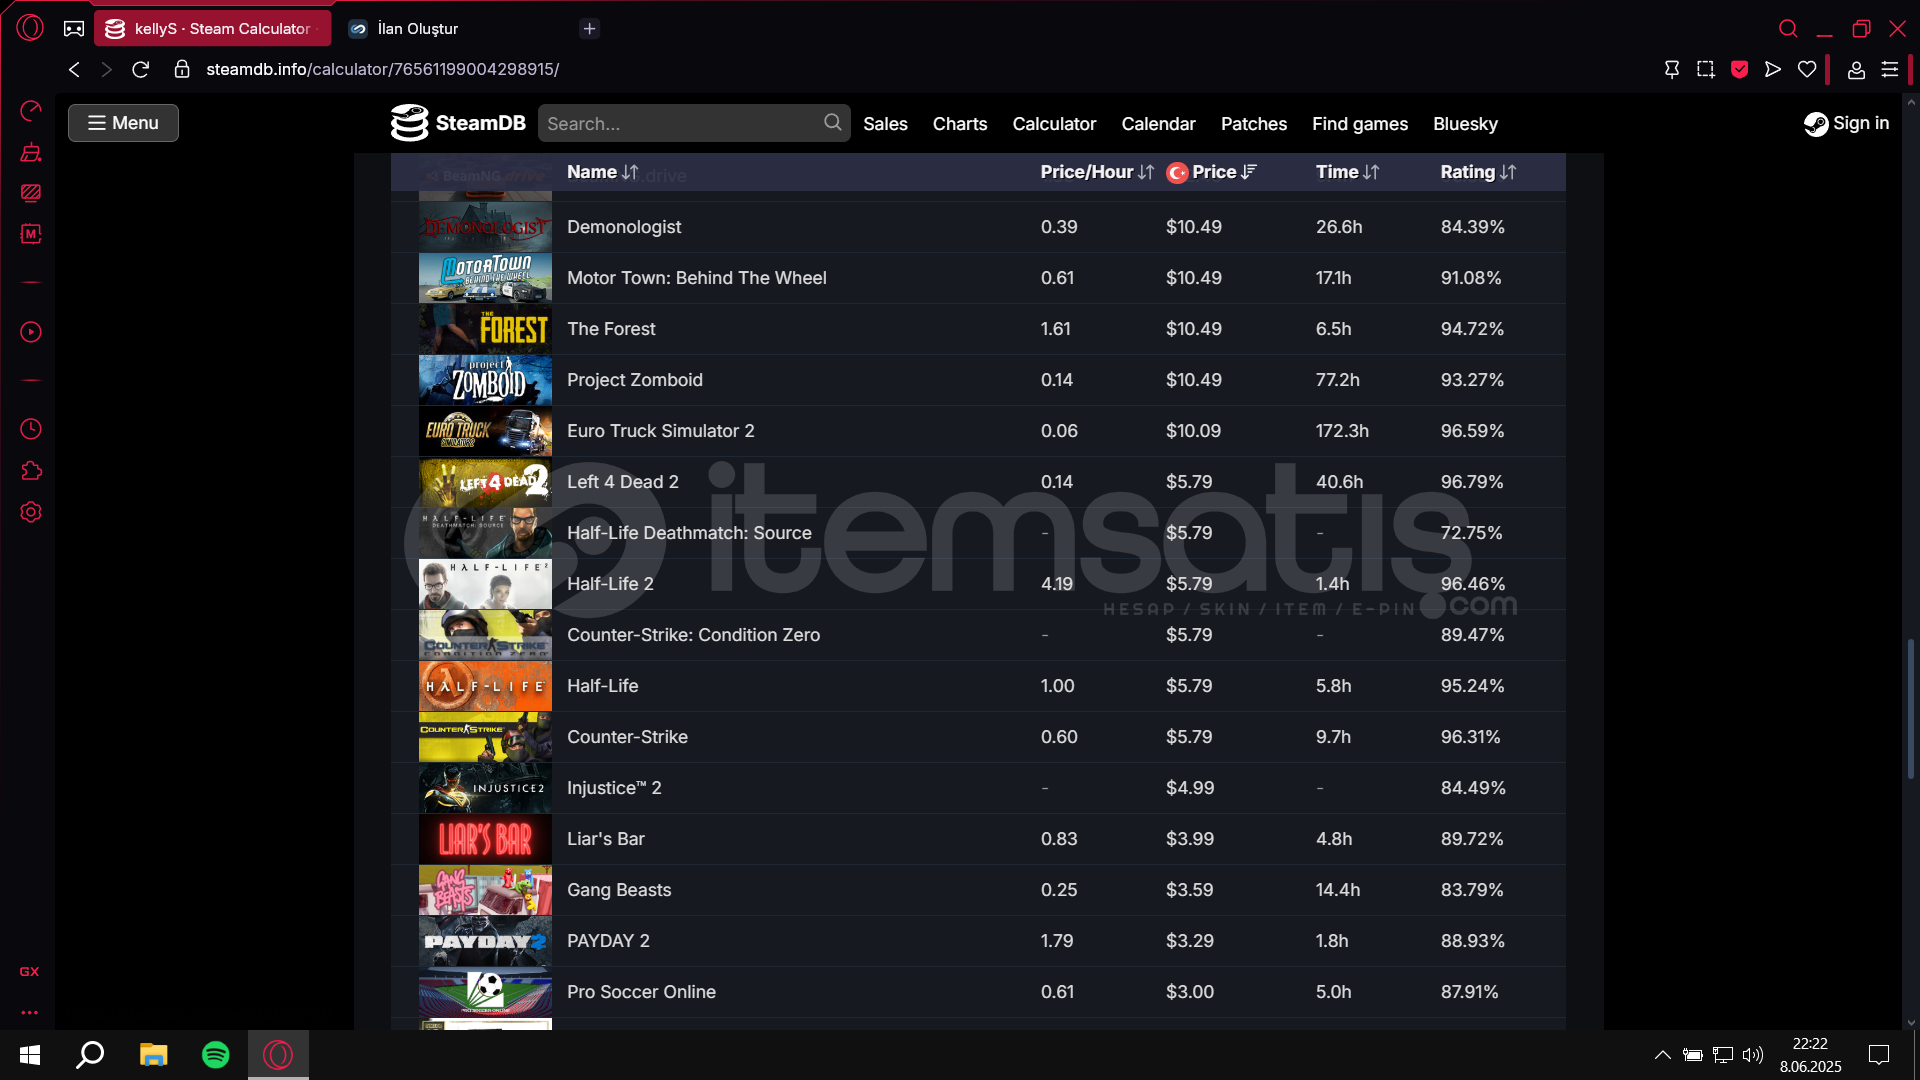Screen dimensions: 1920x1080
Task: Open Spotify from the taskbar
Action: [215, 1054]
